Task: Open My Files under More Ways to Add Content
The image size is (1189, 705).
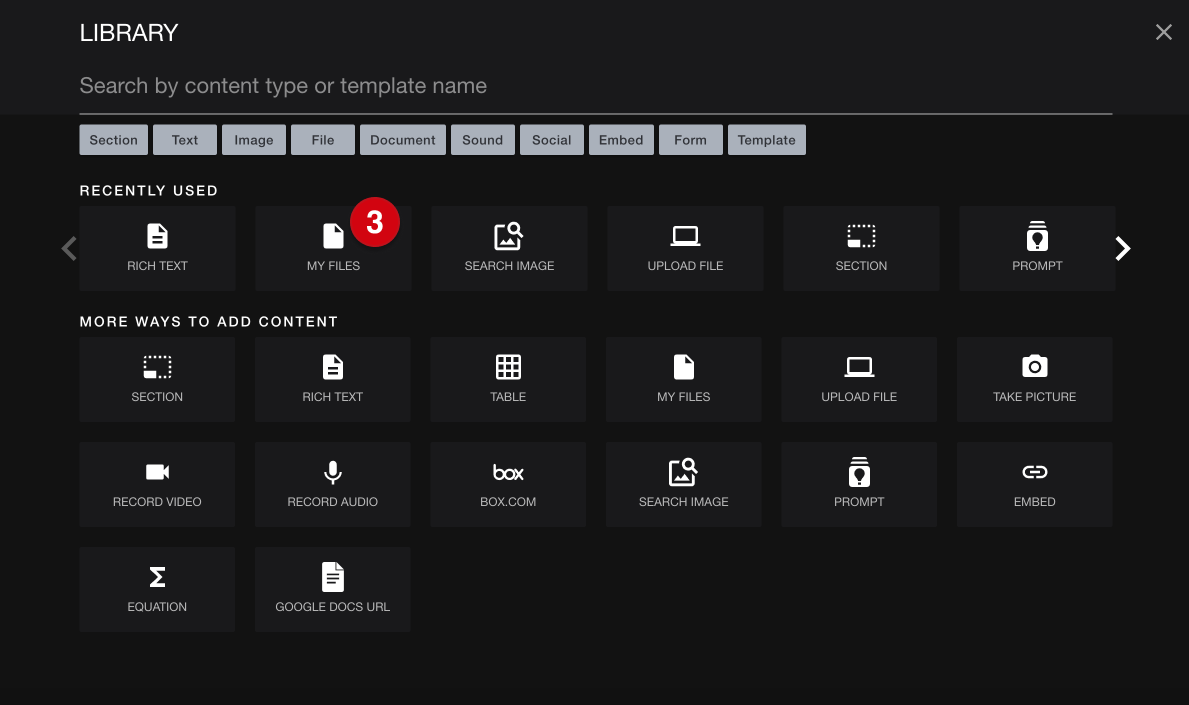Action: [x=683, y=380]
